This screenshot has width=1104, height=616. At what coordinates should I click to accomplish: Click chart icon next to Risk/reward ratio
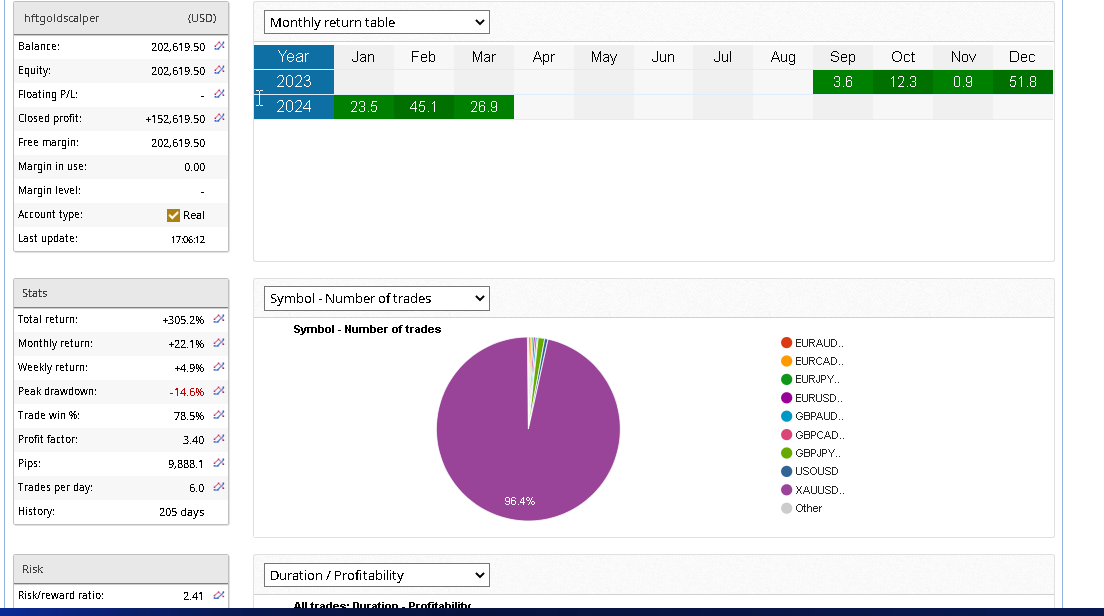tap(219, 596)
